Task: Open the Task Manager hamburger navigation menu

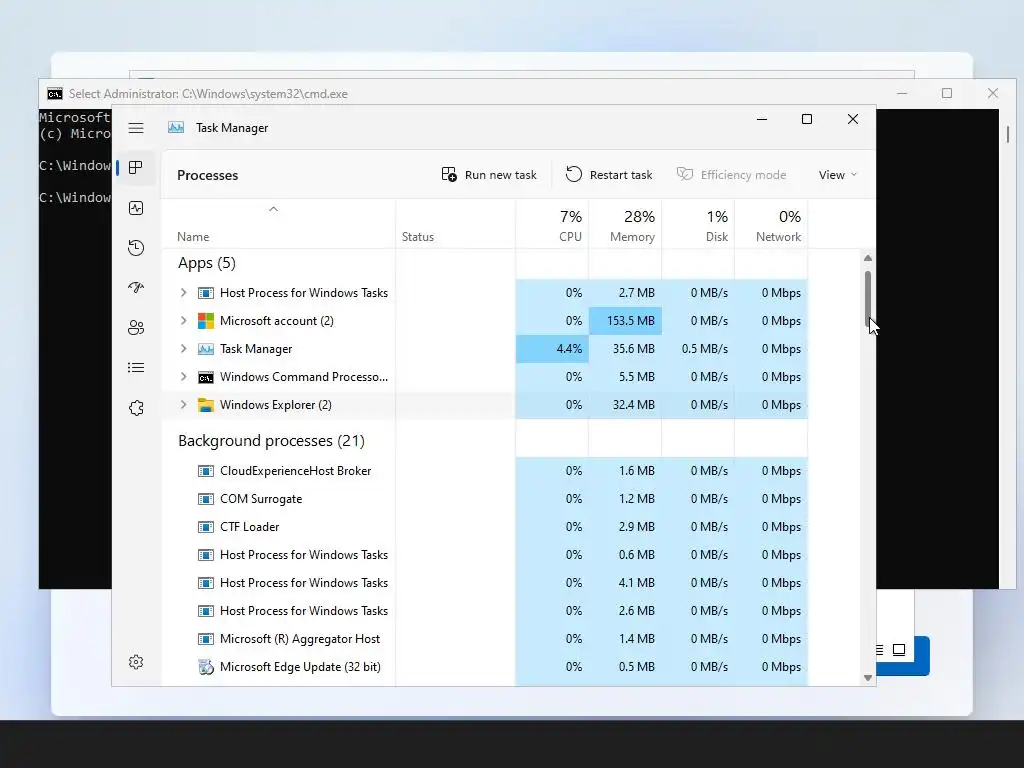Action: (x=136, y=128)
